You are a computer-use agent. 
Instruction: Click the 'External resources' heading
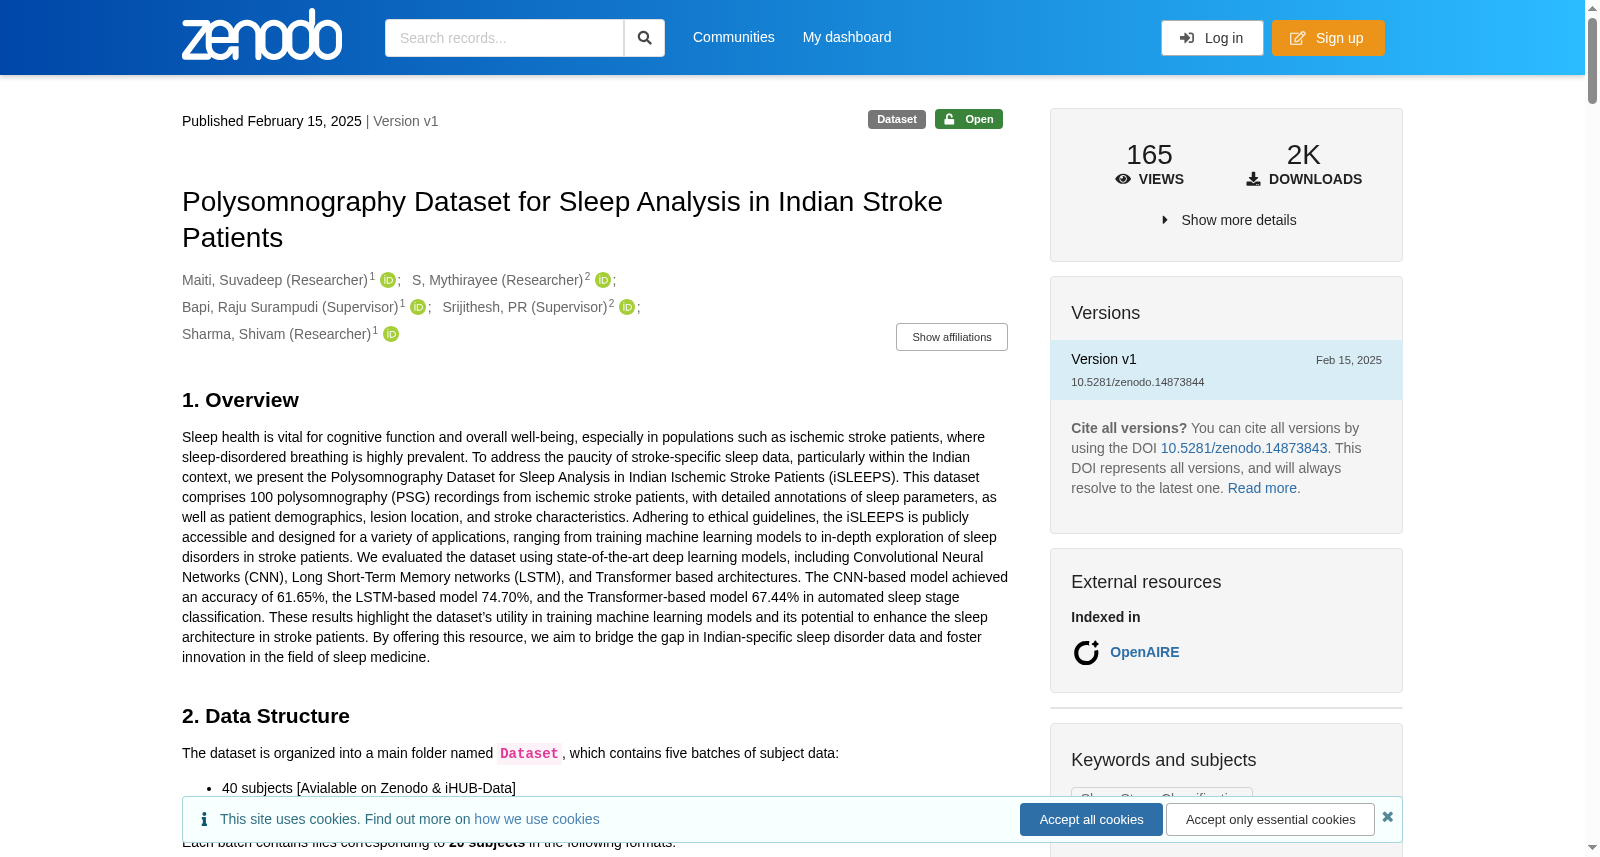click(x=1146, y=582)
